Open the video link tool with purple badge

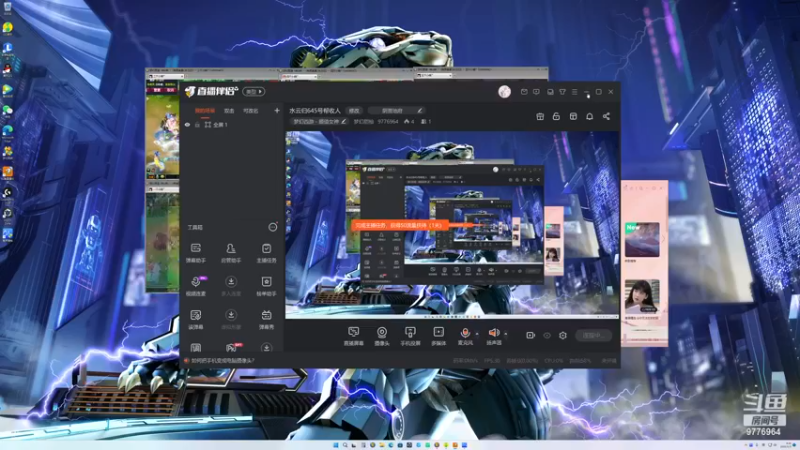pyautogui.click(x=196, y=286)
